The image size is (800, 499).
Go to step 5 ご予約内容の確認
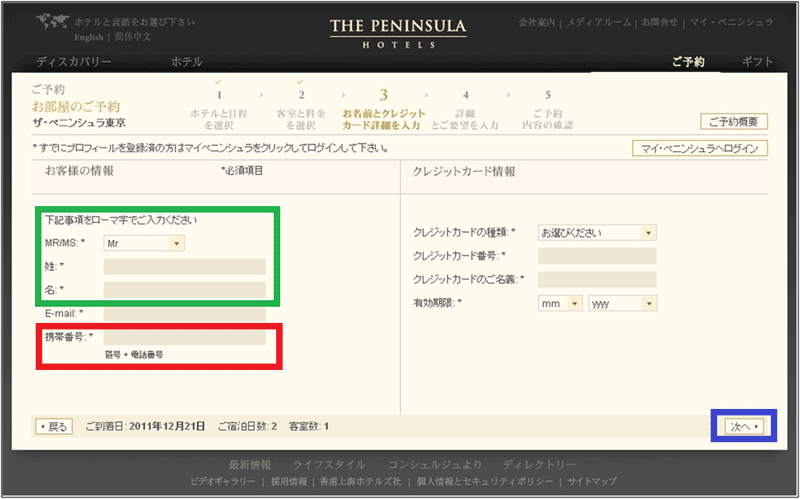547,111
